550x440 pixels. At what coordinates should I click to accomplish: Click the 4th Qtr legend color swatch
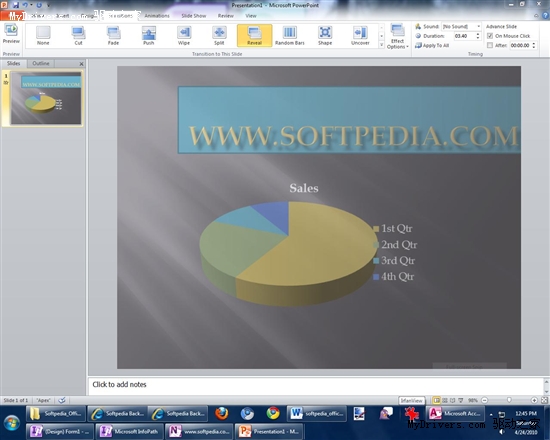[376, 277]
